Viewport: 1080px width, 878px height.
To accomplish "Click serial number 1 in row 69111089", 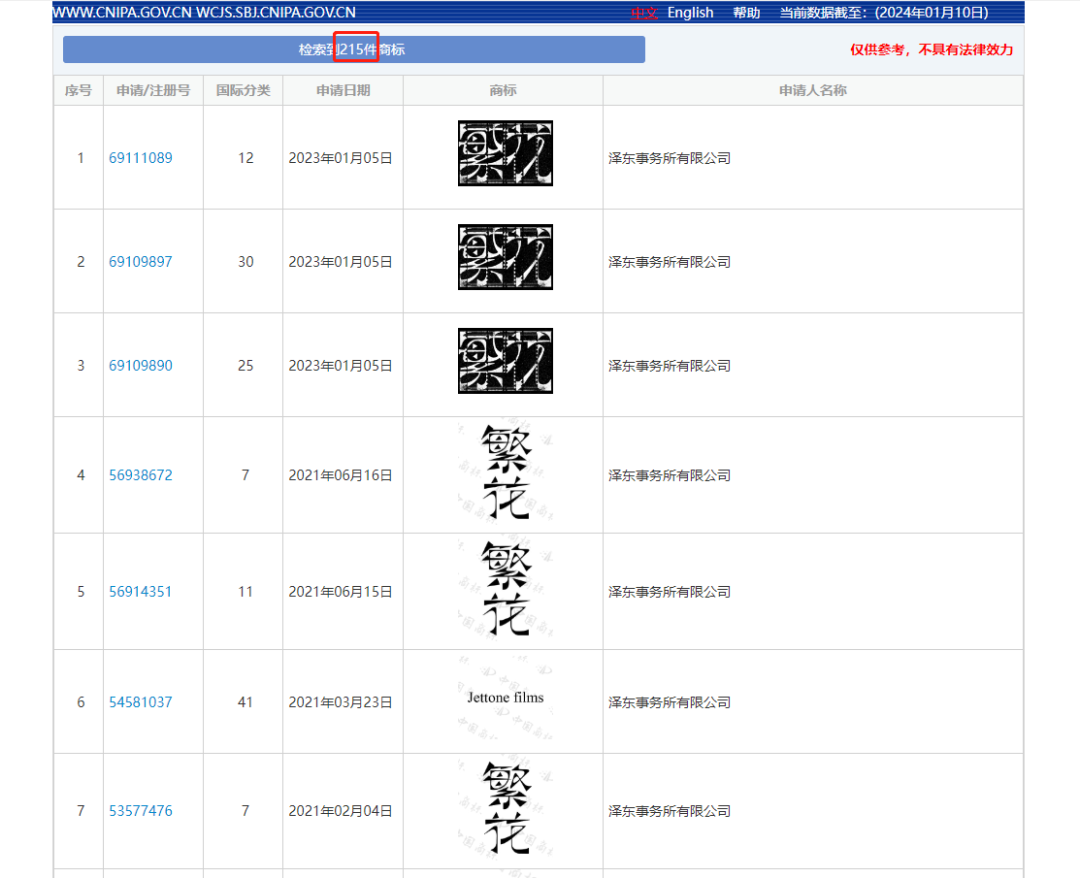I will point(81,158).
